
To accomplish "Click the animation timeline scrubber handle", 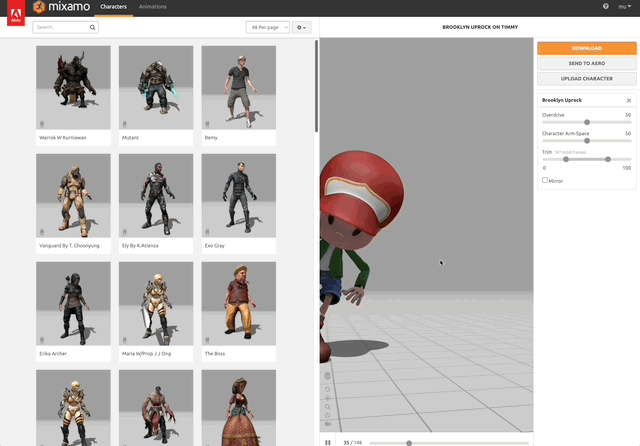I will 409,443.
